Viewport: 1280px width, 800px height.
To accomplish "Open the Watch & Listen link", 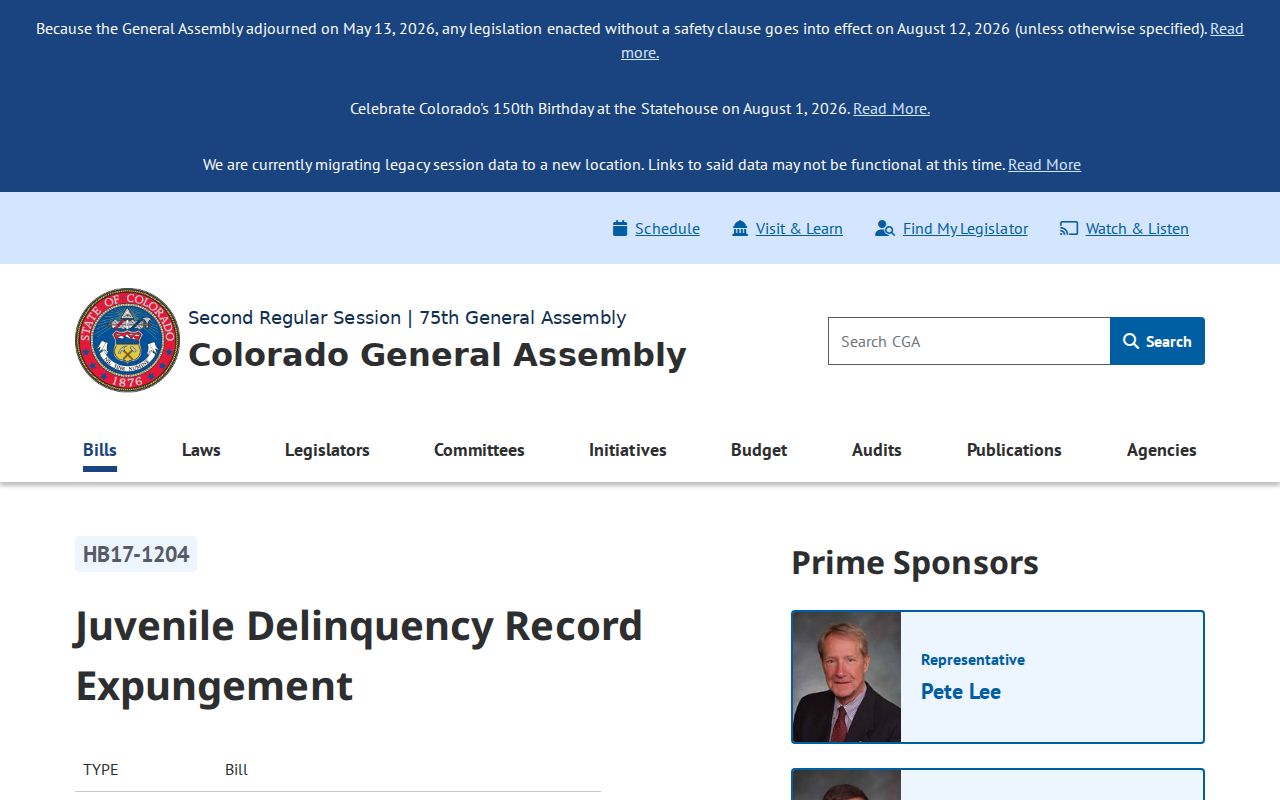I will pyautogui.click(x=1137, y=228).
